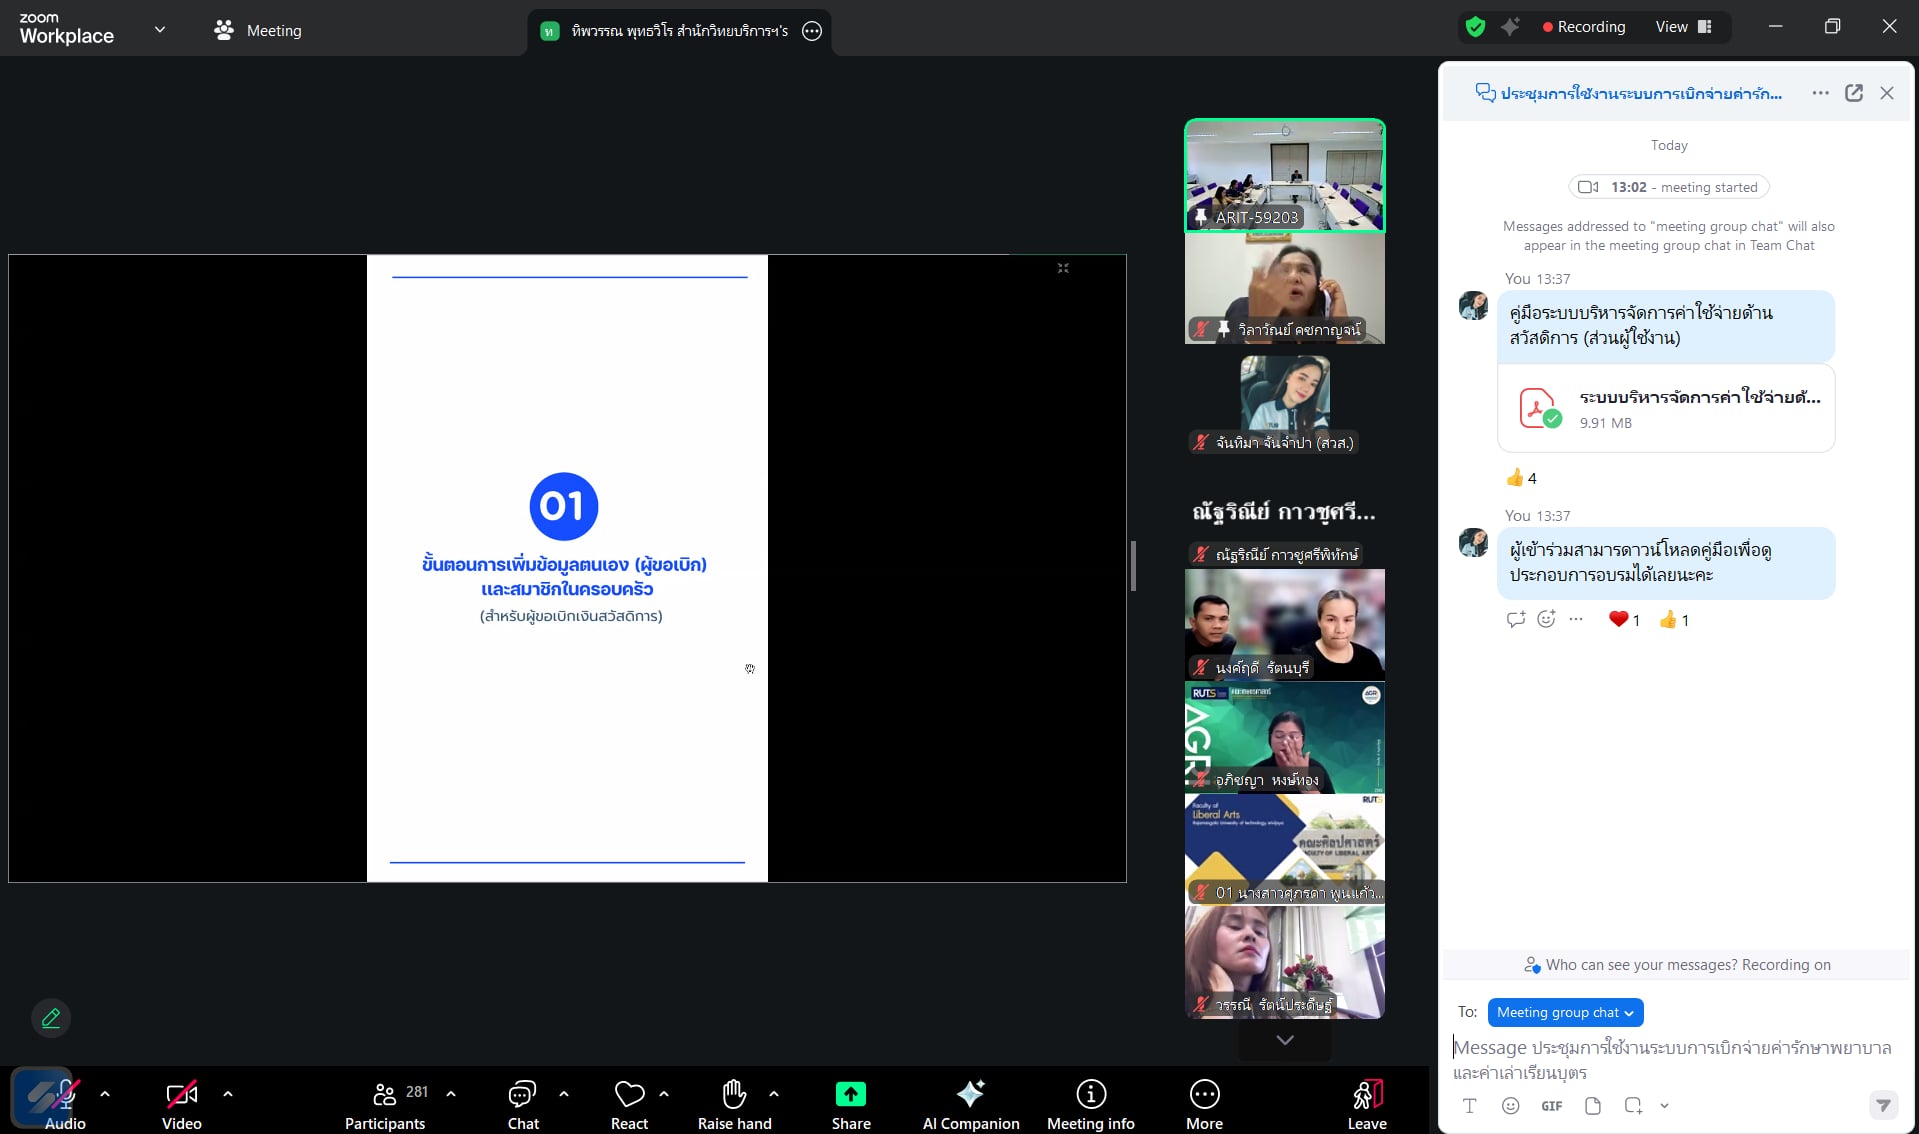Click the chat message input field
Viewport: 1919px width, 1134px height.
click(1672, 1059)
